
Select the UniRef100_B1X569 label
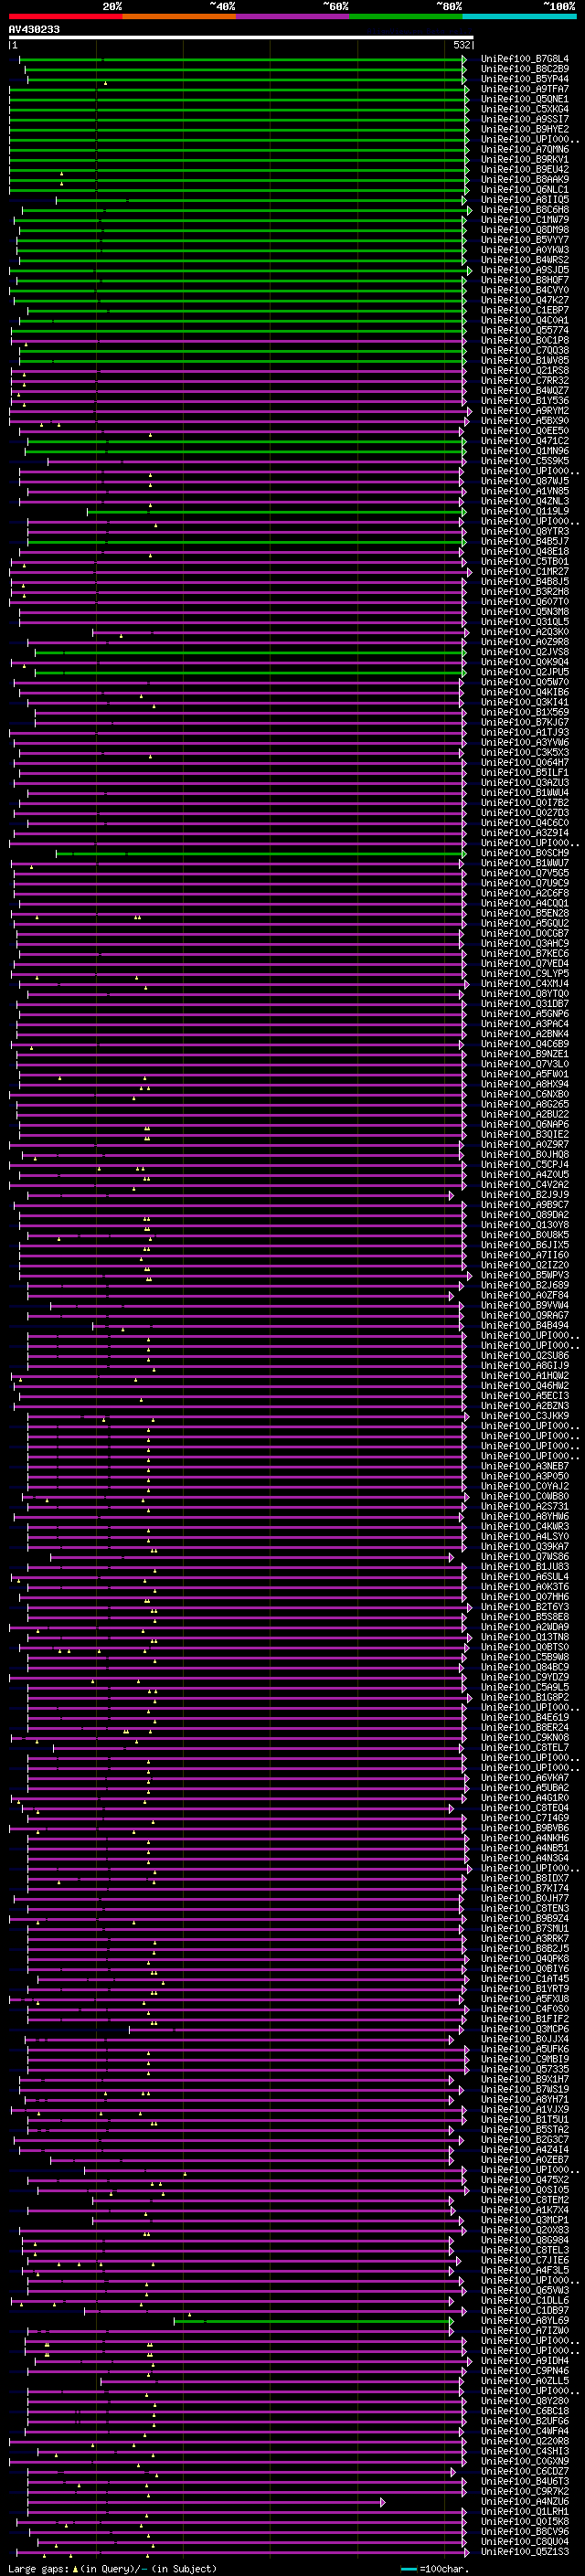tap(525, 712)
